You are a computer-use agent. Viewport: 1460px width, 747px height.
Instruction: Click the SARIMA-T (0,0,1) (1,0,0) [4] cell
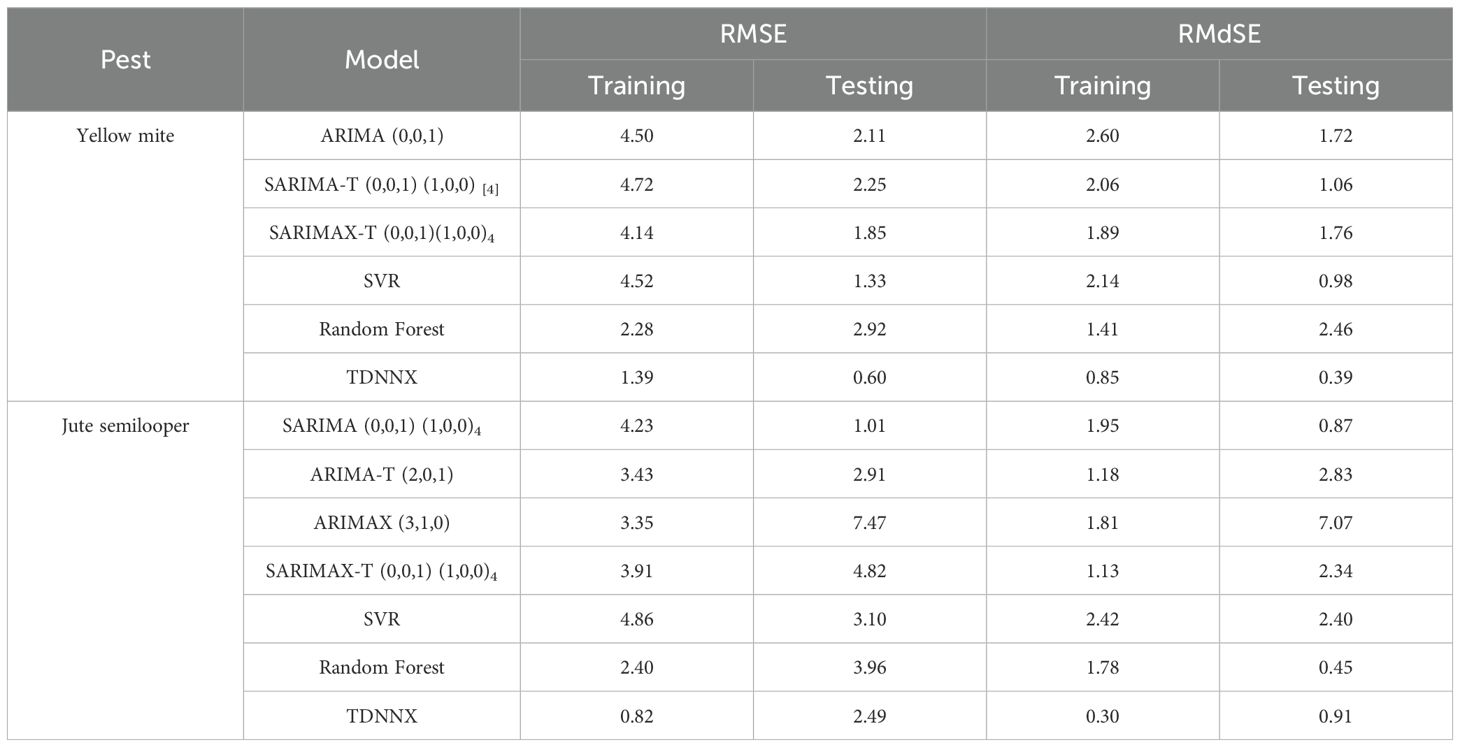click(381, 184)
